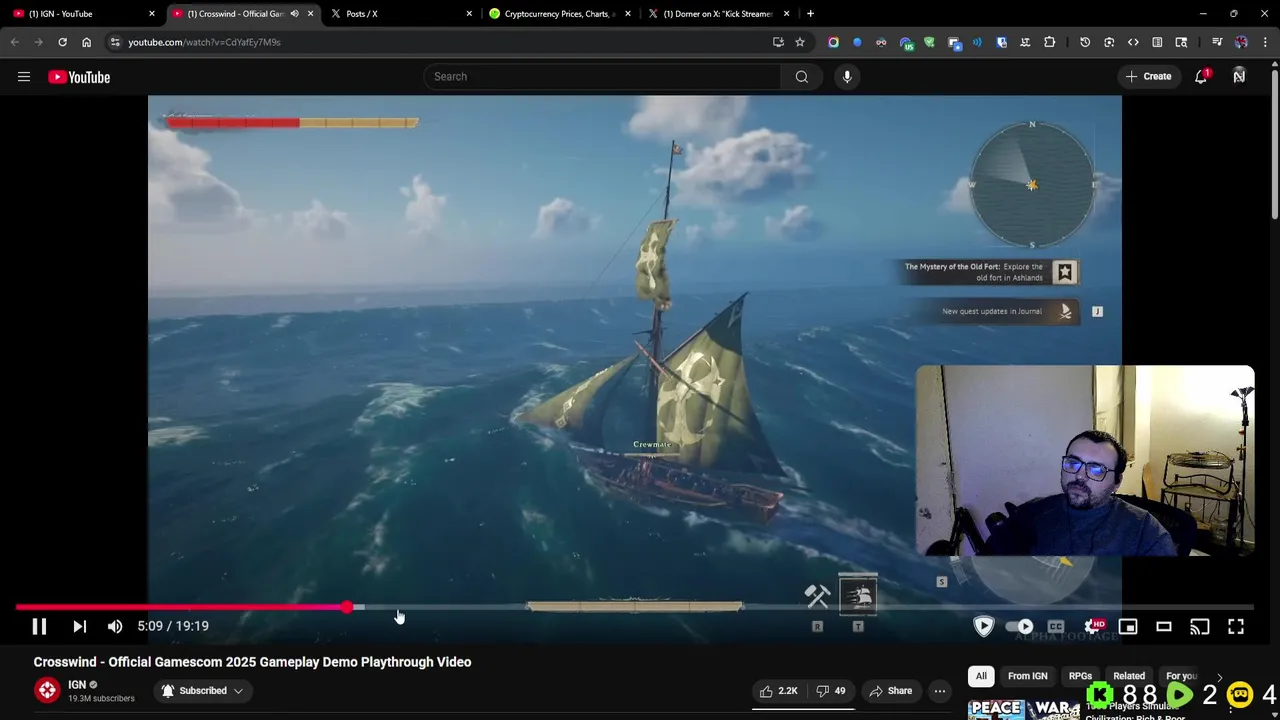
Task: Expand the Subscribed notification dropdown
Action: pos(202,691)
